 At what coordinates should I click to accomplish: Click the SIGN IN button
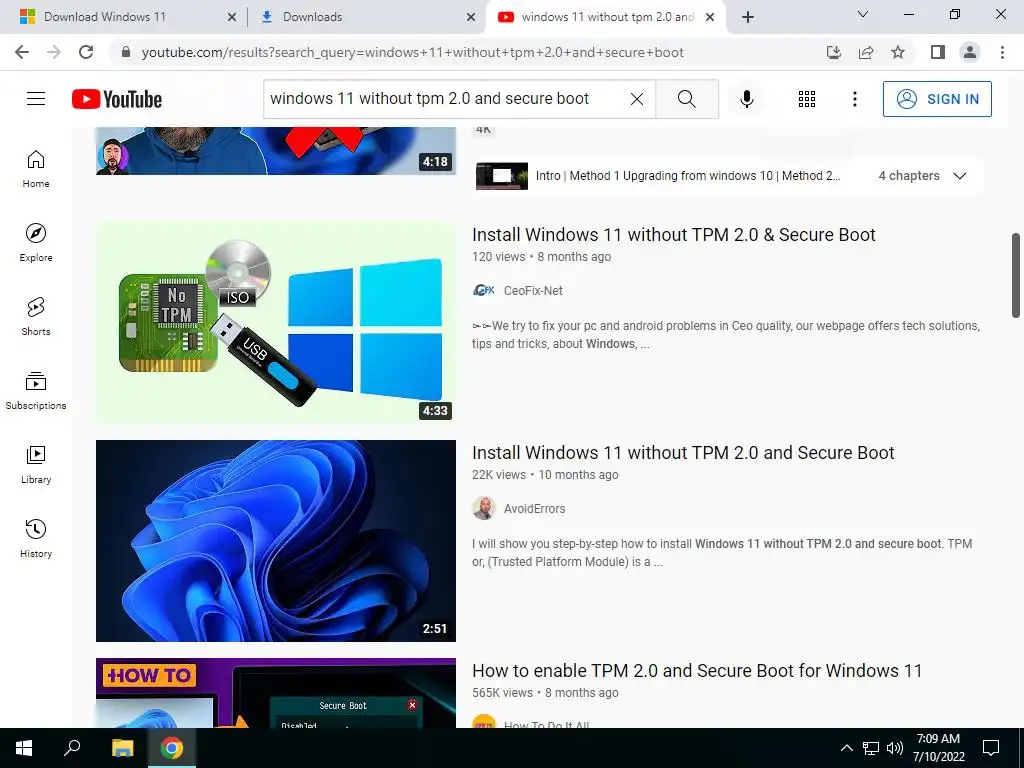pyautogui.click(x=937, y=99)
